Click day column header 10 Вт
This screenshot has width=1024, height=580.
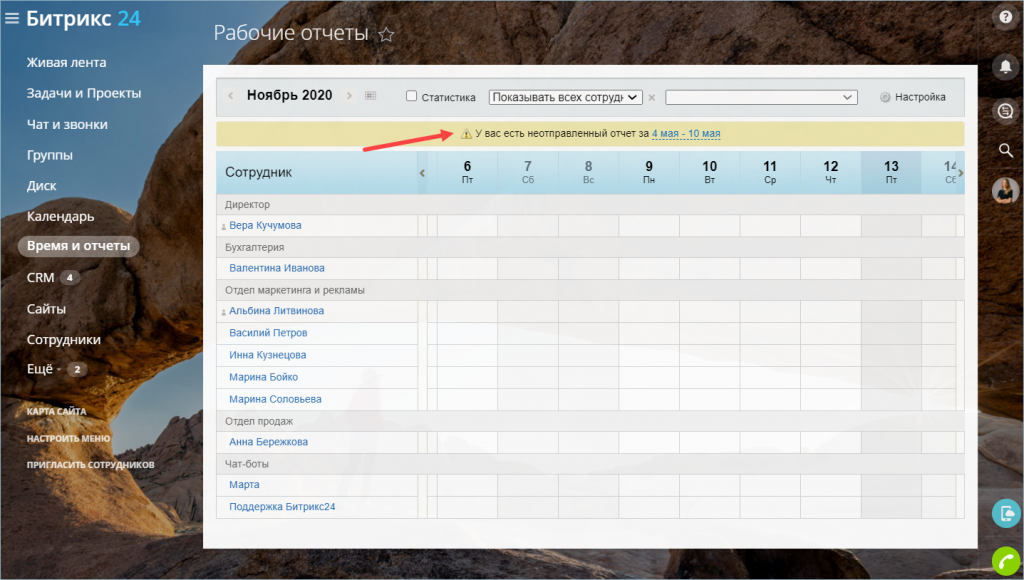point(709,172)
